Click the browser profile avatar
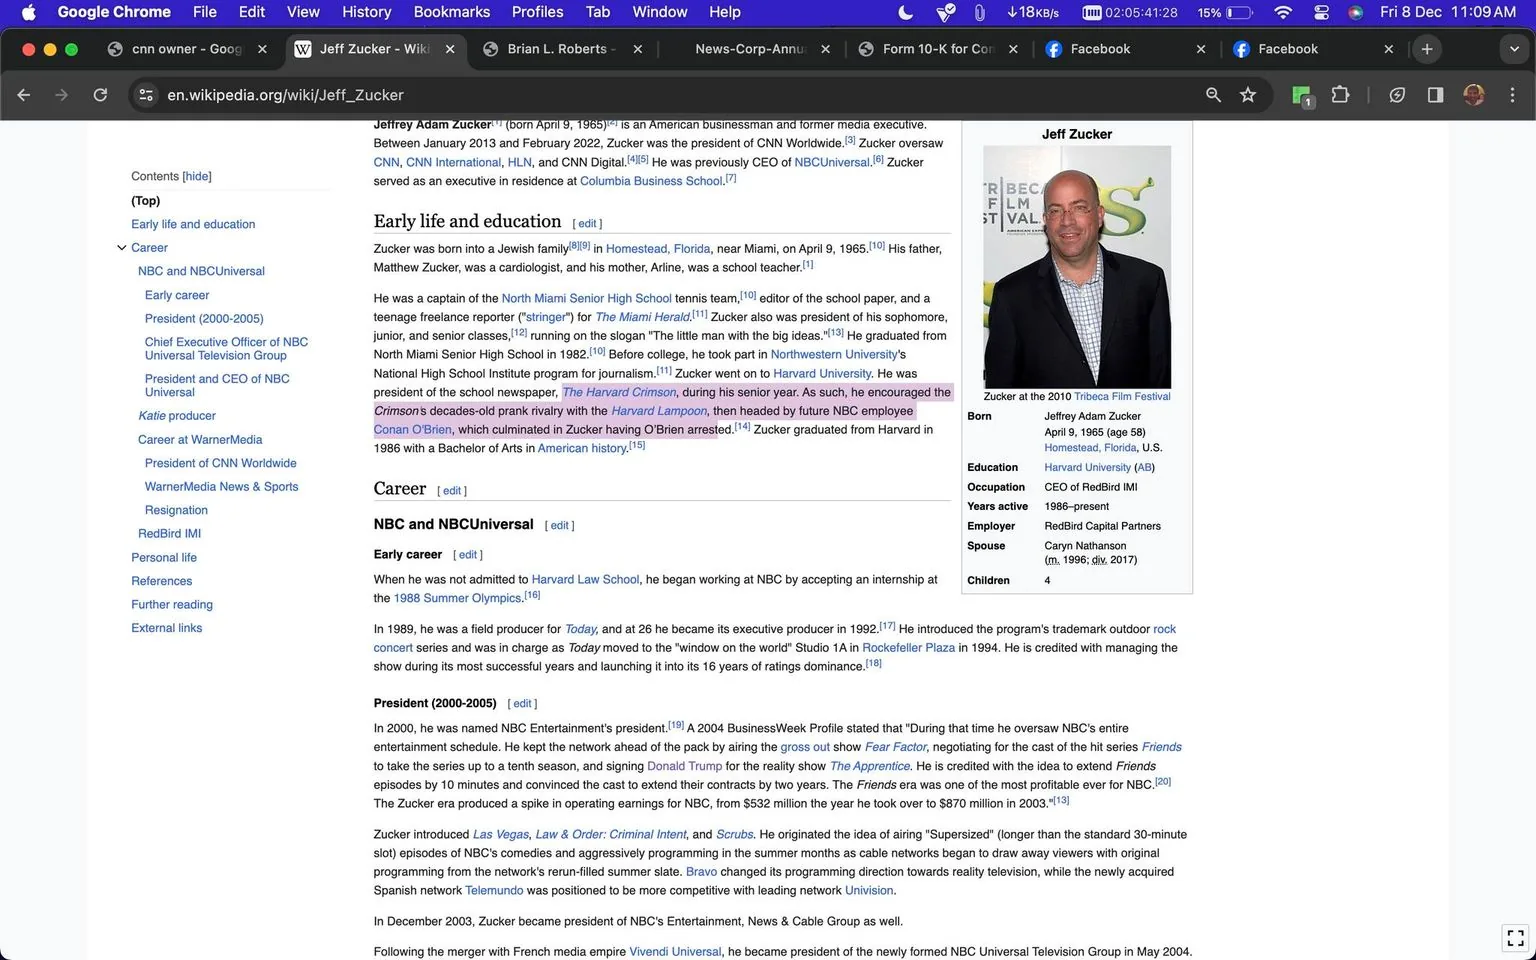The width and height of the screenshot is (1536, 960). (x=1474, y=95)
